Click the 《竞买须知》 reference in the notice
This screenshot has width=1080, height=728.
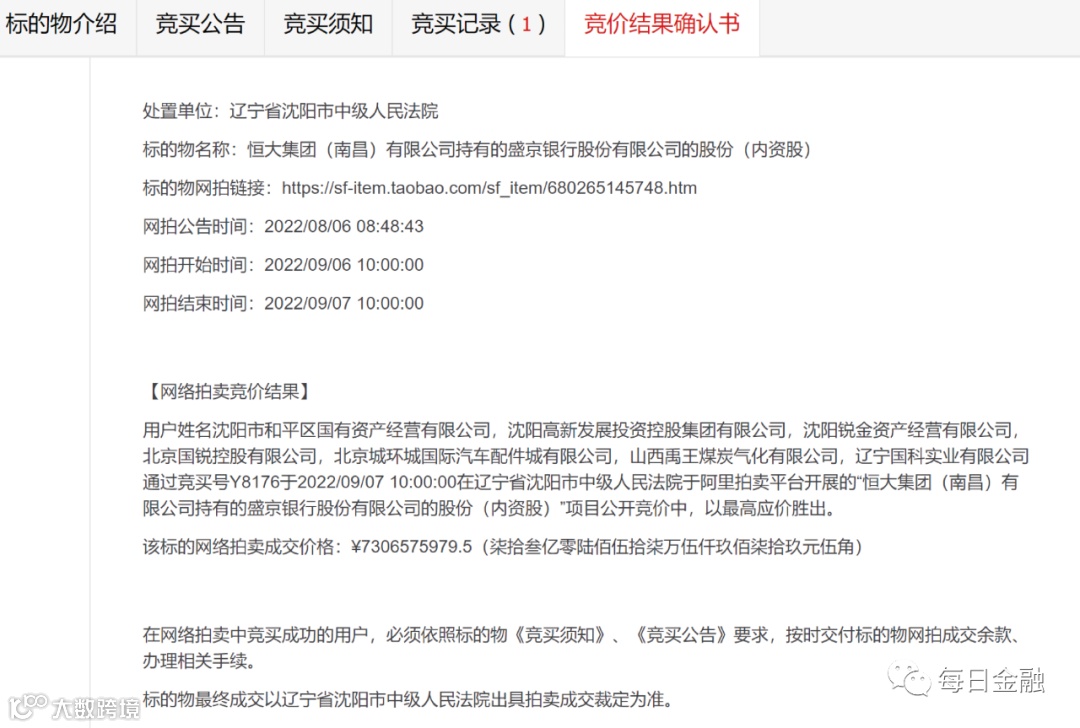(x=559, y=634)
